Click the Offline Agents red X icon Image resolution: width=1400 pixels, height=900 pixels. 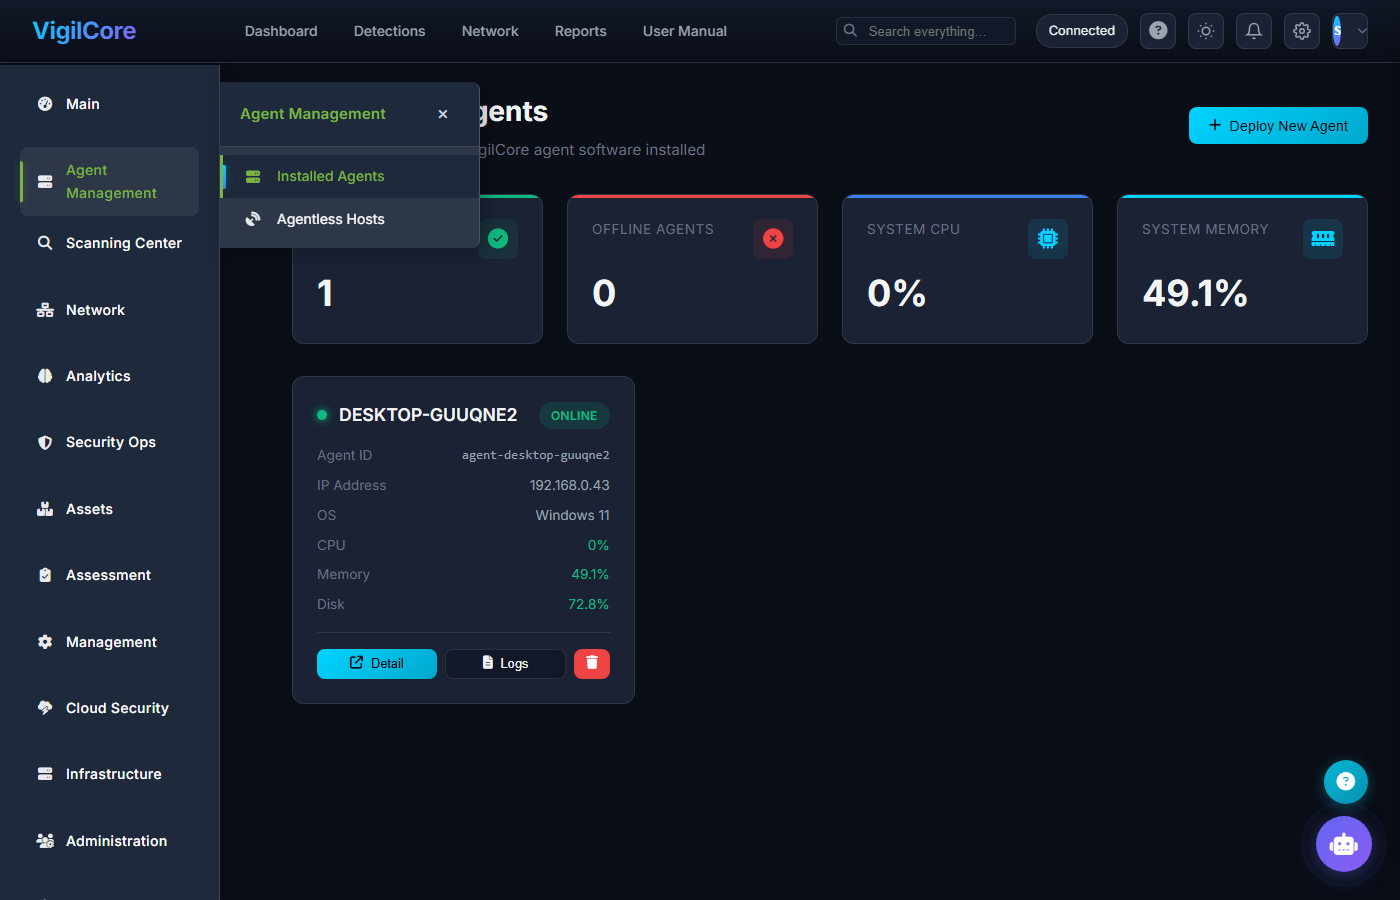pyautogui.click(x=773, y=238)
